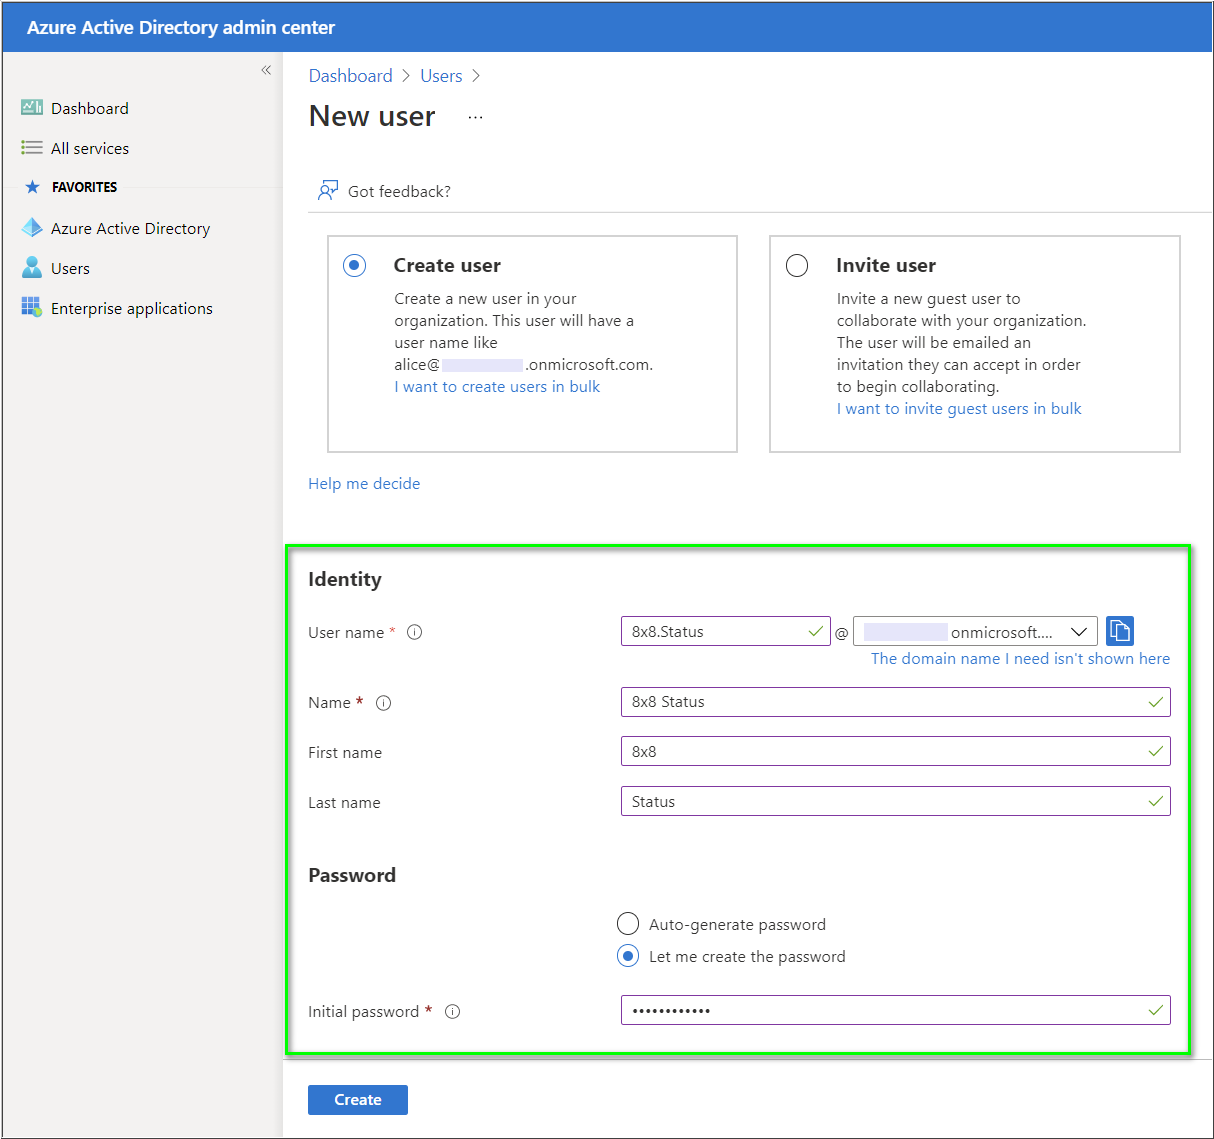Viewport: 1214px width, 1139px height.
Task: Select the Create user radio button
Action: [354, 266]
